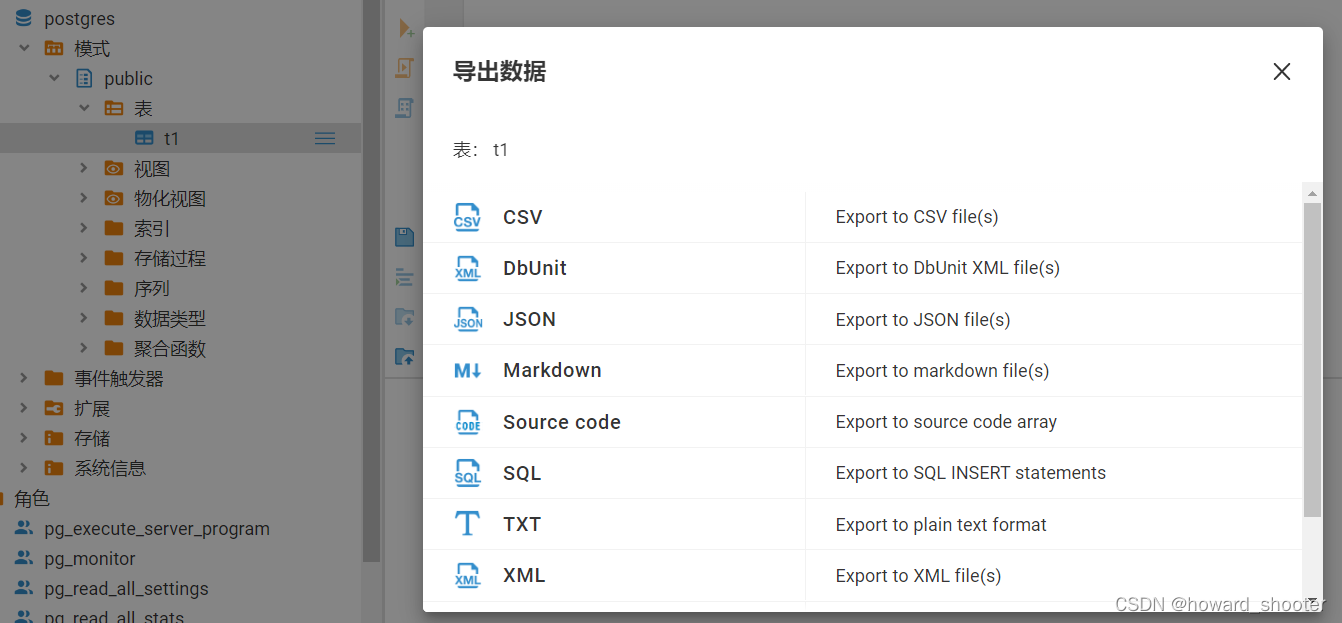Click the TXT plain text format icon
The image size is (1342, 623).
click(467, 523)
